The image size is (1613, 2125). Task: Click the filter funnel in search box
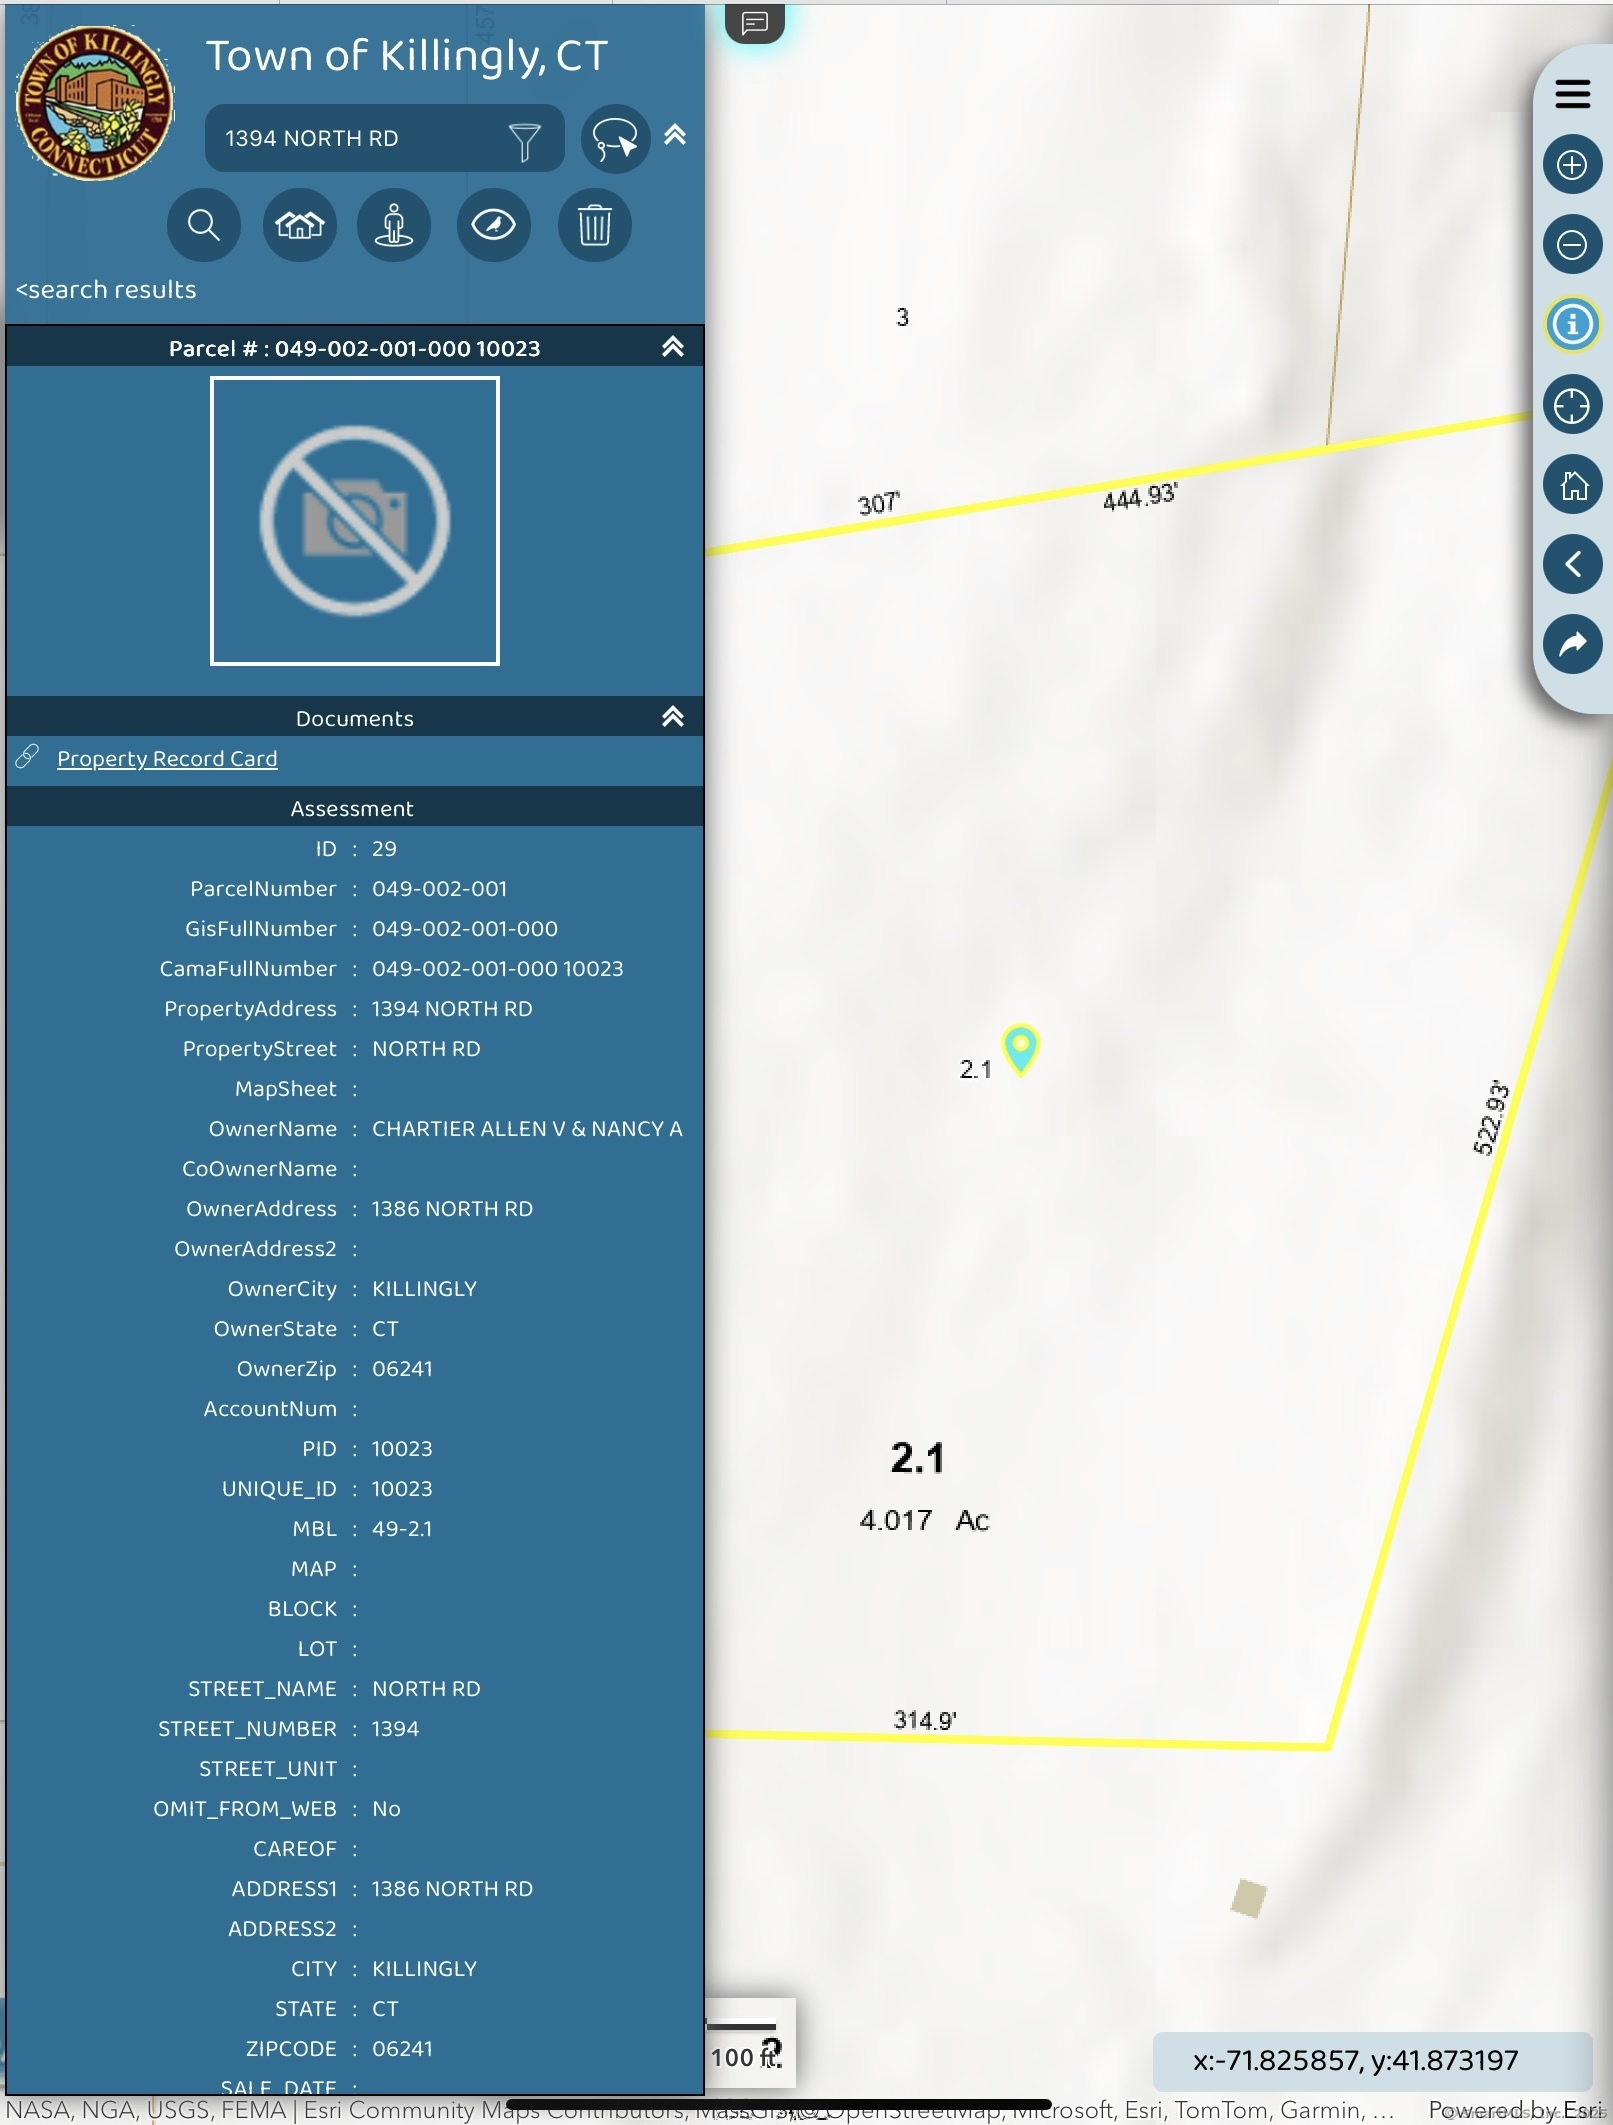[x=524, y=141]
